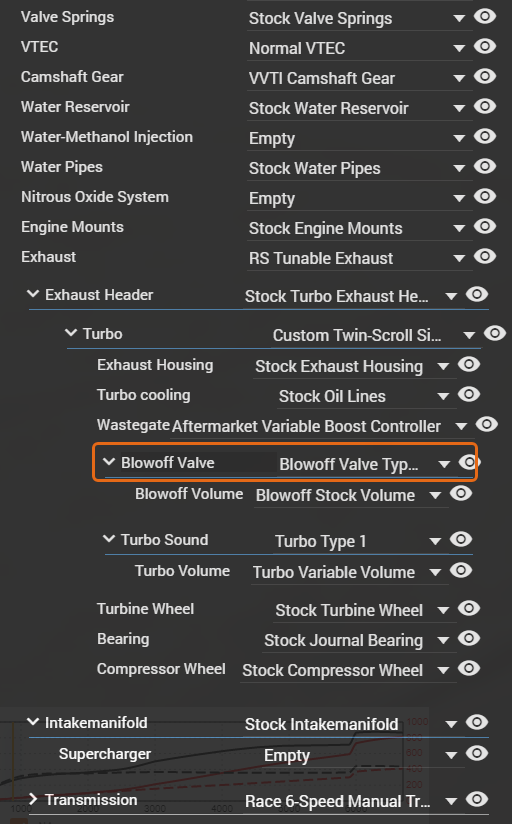Screen dimensions: 512x824
Task: Open the Water-Methanol Injection dropdown arrow
Action: (x=459, y=139)
